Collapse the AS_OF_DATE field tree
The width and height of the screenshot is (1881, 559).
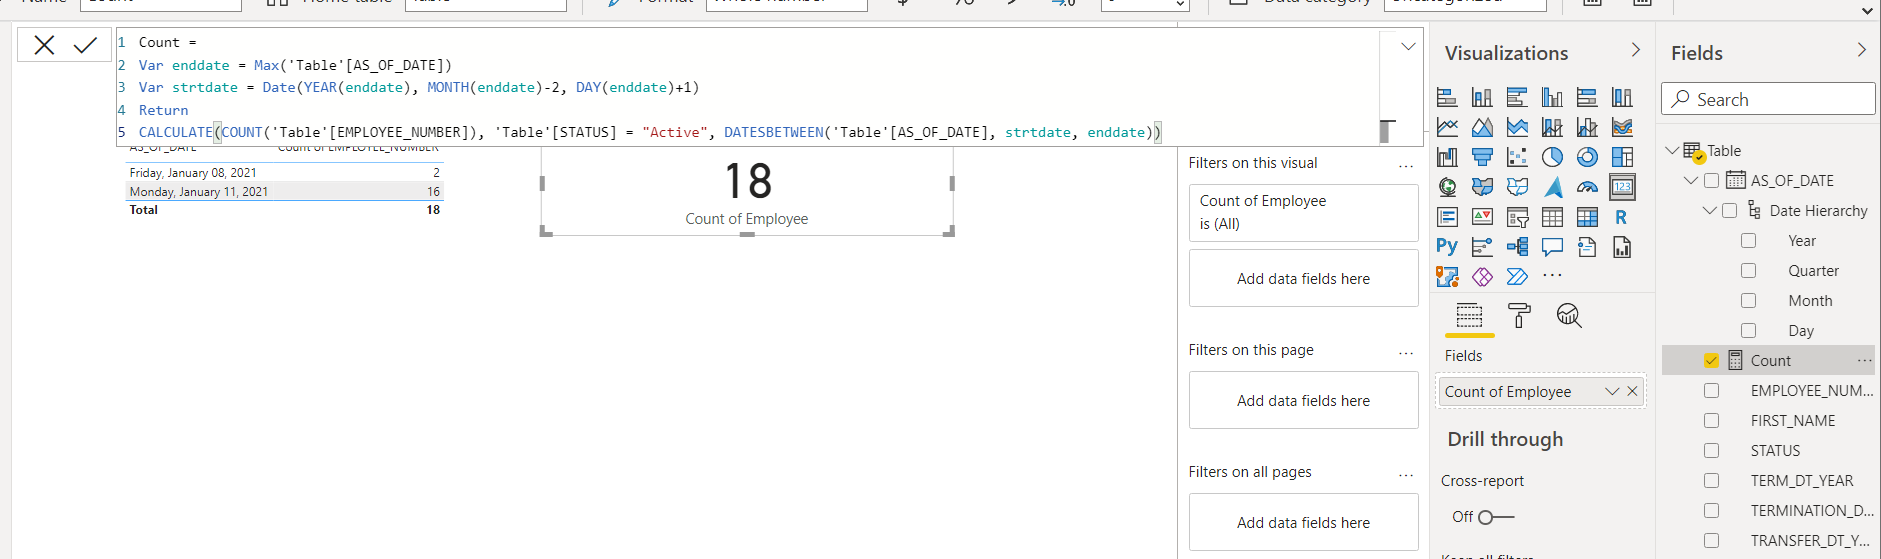pyautogui.click(x=1691, y=181)
